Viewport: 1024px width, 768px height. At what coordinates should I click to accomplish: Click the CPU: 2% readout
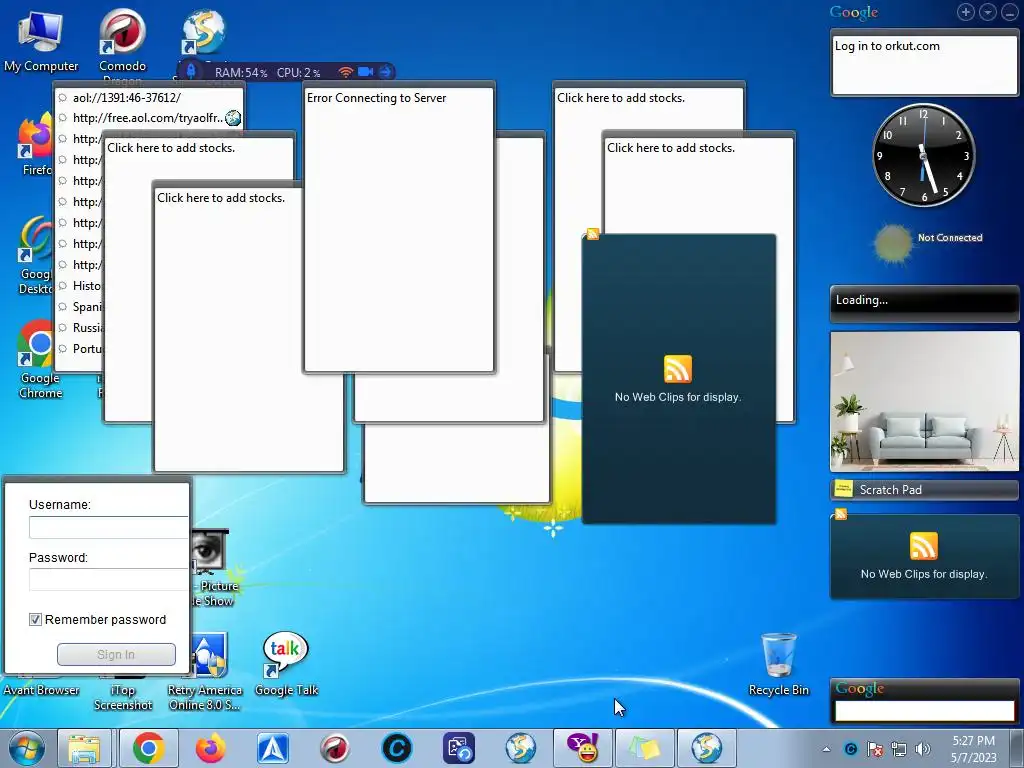[298, 72]
